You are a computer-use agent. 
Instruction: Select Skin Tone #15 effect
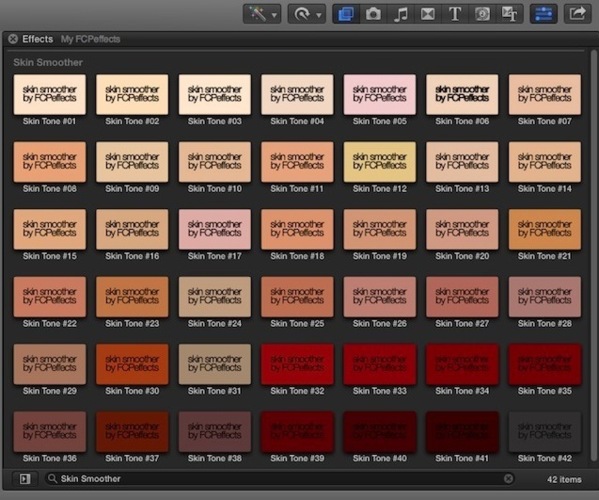click(x=50, y=229)
